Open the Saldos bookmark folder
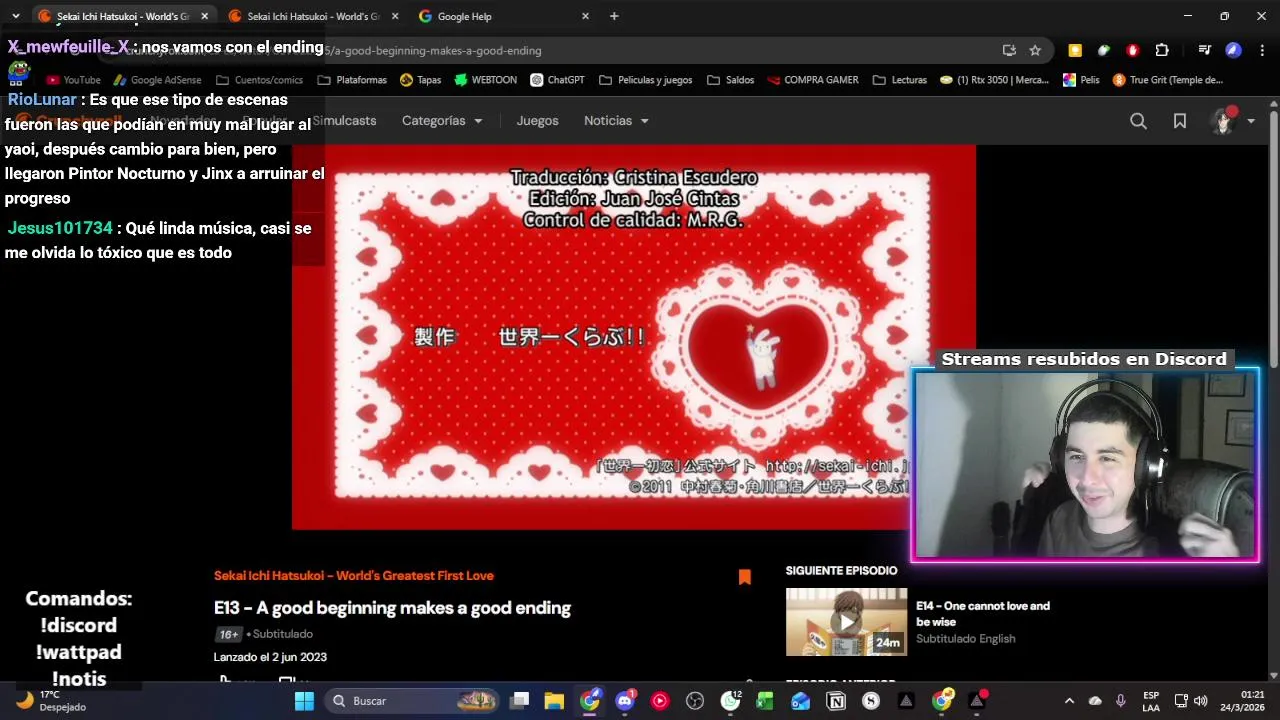Screen dimensions: 1280x720 [x=730, y=80]
